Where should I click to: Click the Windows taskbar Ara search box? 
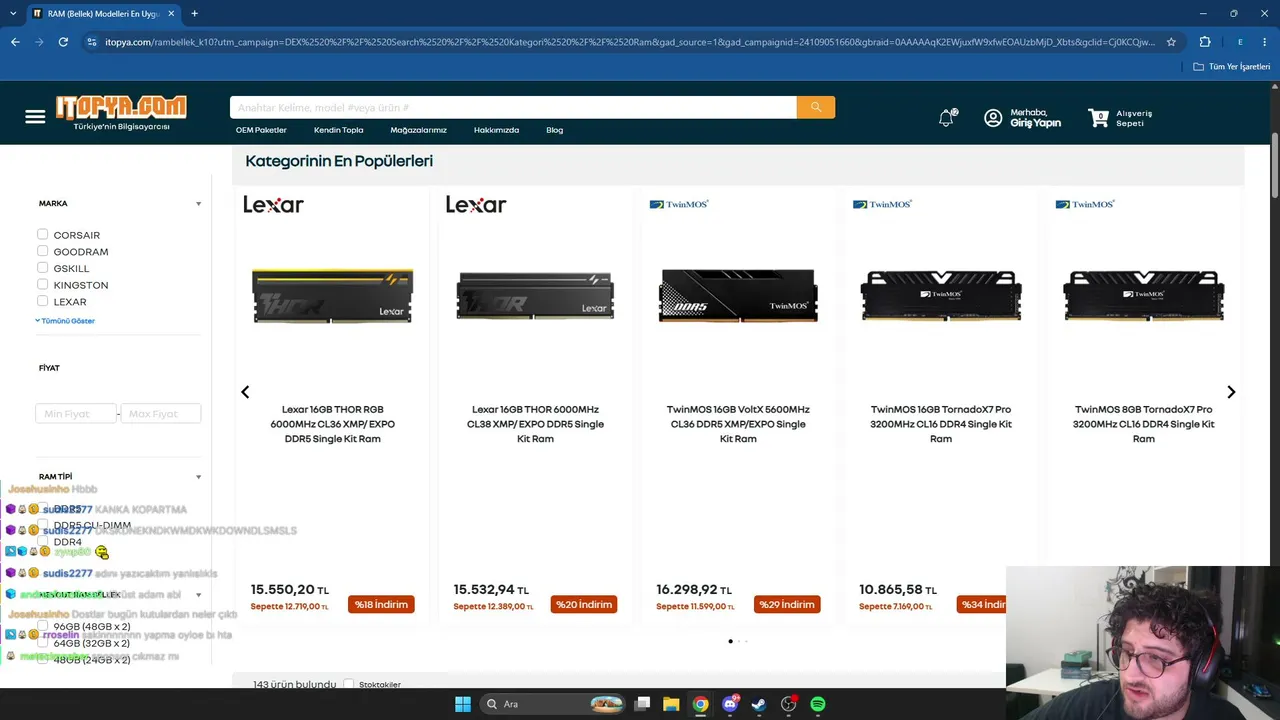552,704
